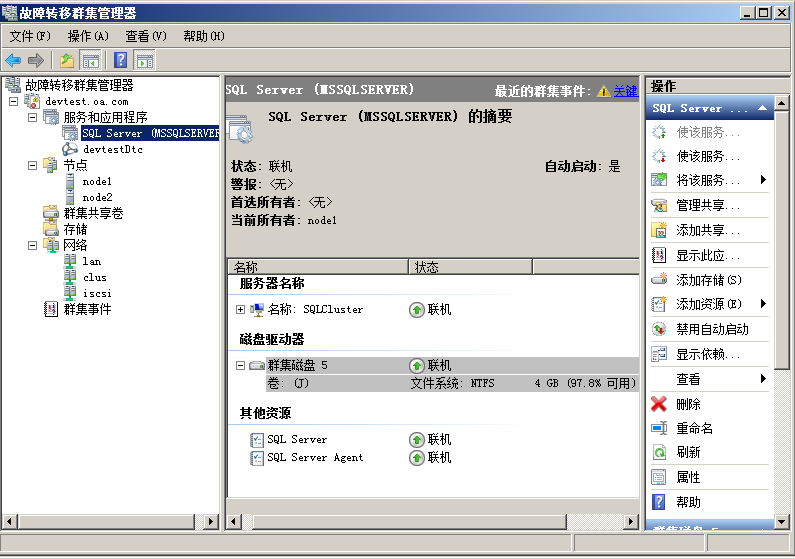Toggle the console tree pane toolbar icon
This screenshot has height=559, width=795.
coord(91,61)
